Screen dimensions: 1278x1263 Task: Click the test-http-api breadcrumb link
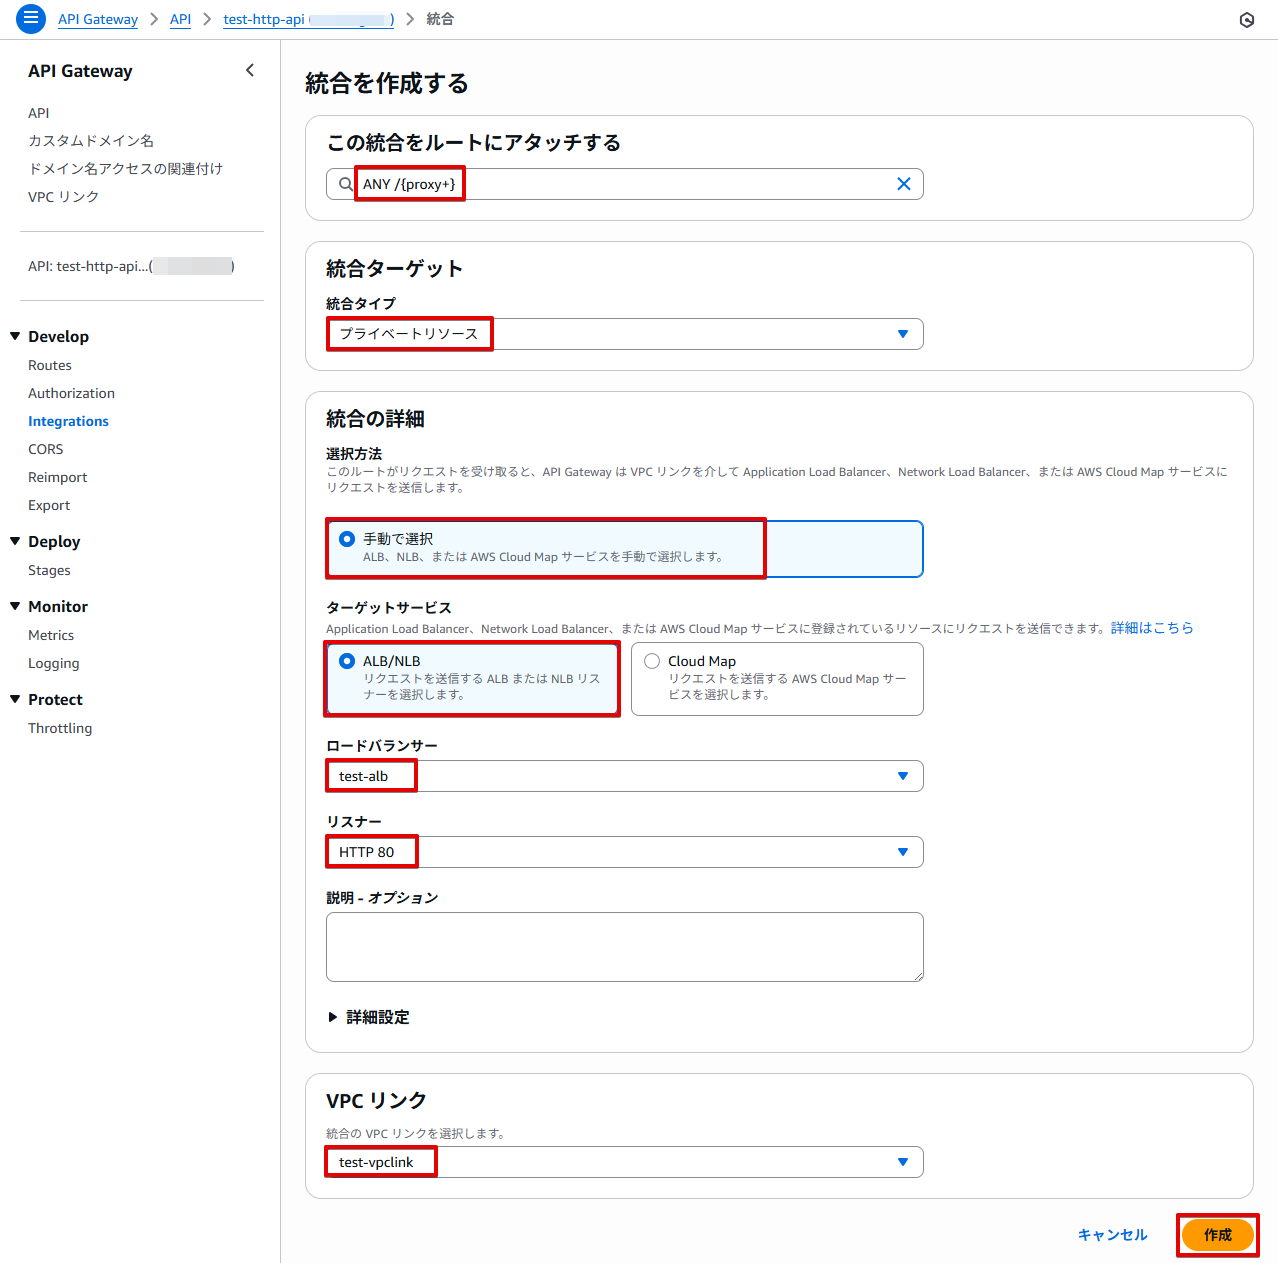coord(308,19)
